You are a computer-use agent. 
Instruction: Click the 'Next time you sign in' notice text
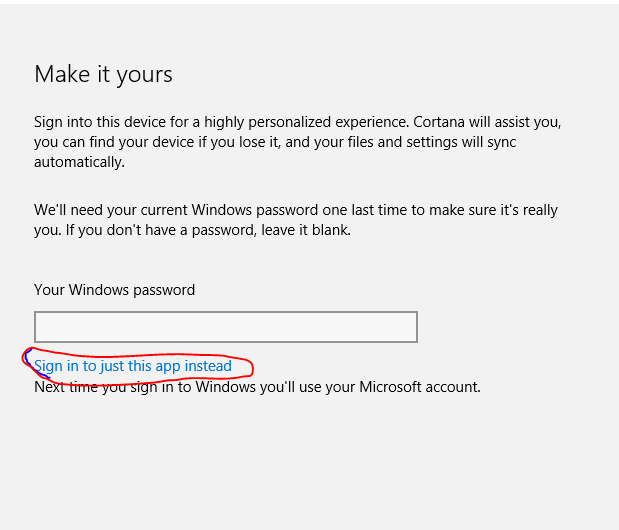(257, 387)
